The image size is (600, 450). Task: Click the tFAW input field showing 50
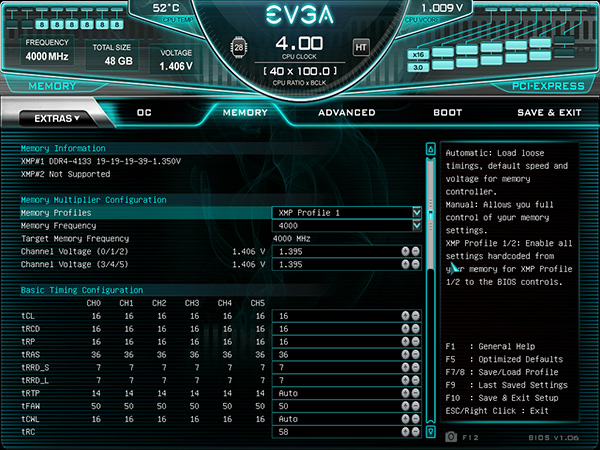[347, 406]
